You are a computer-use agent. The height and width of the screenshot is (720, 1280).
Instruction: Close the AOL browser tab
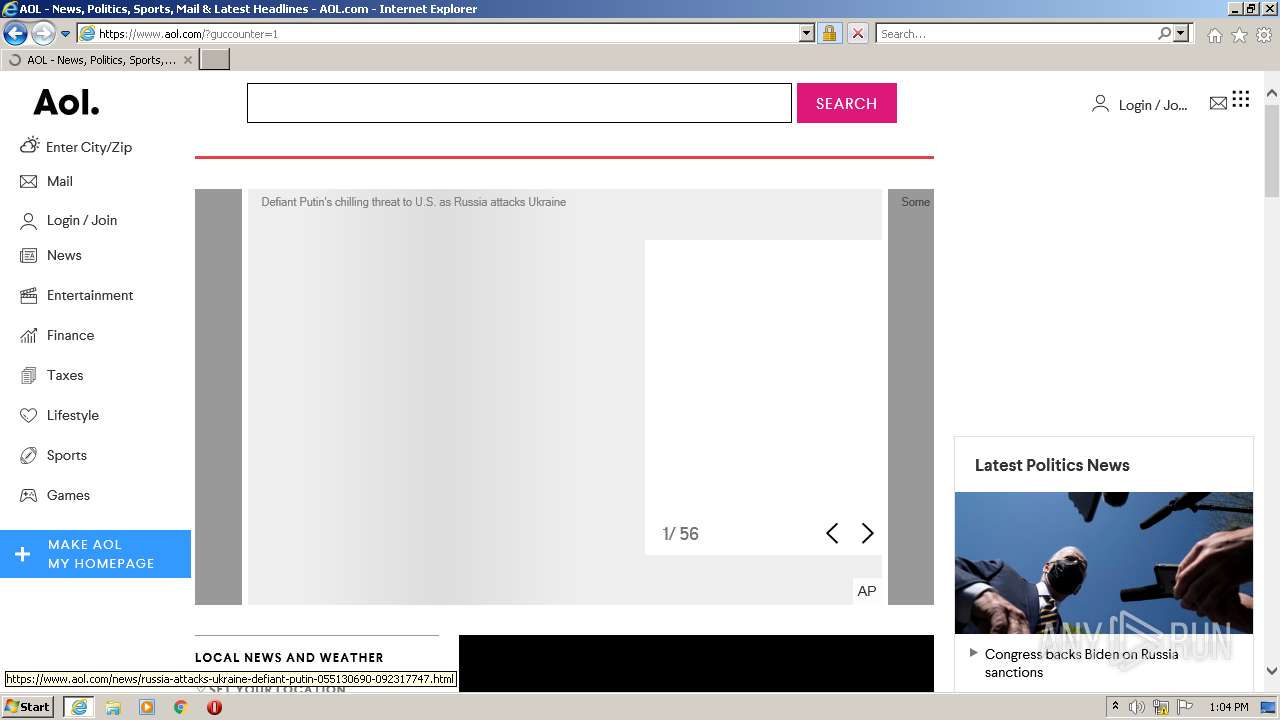188,60
